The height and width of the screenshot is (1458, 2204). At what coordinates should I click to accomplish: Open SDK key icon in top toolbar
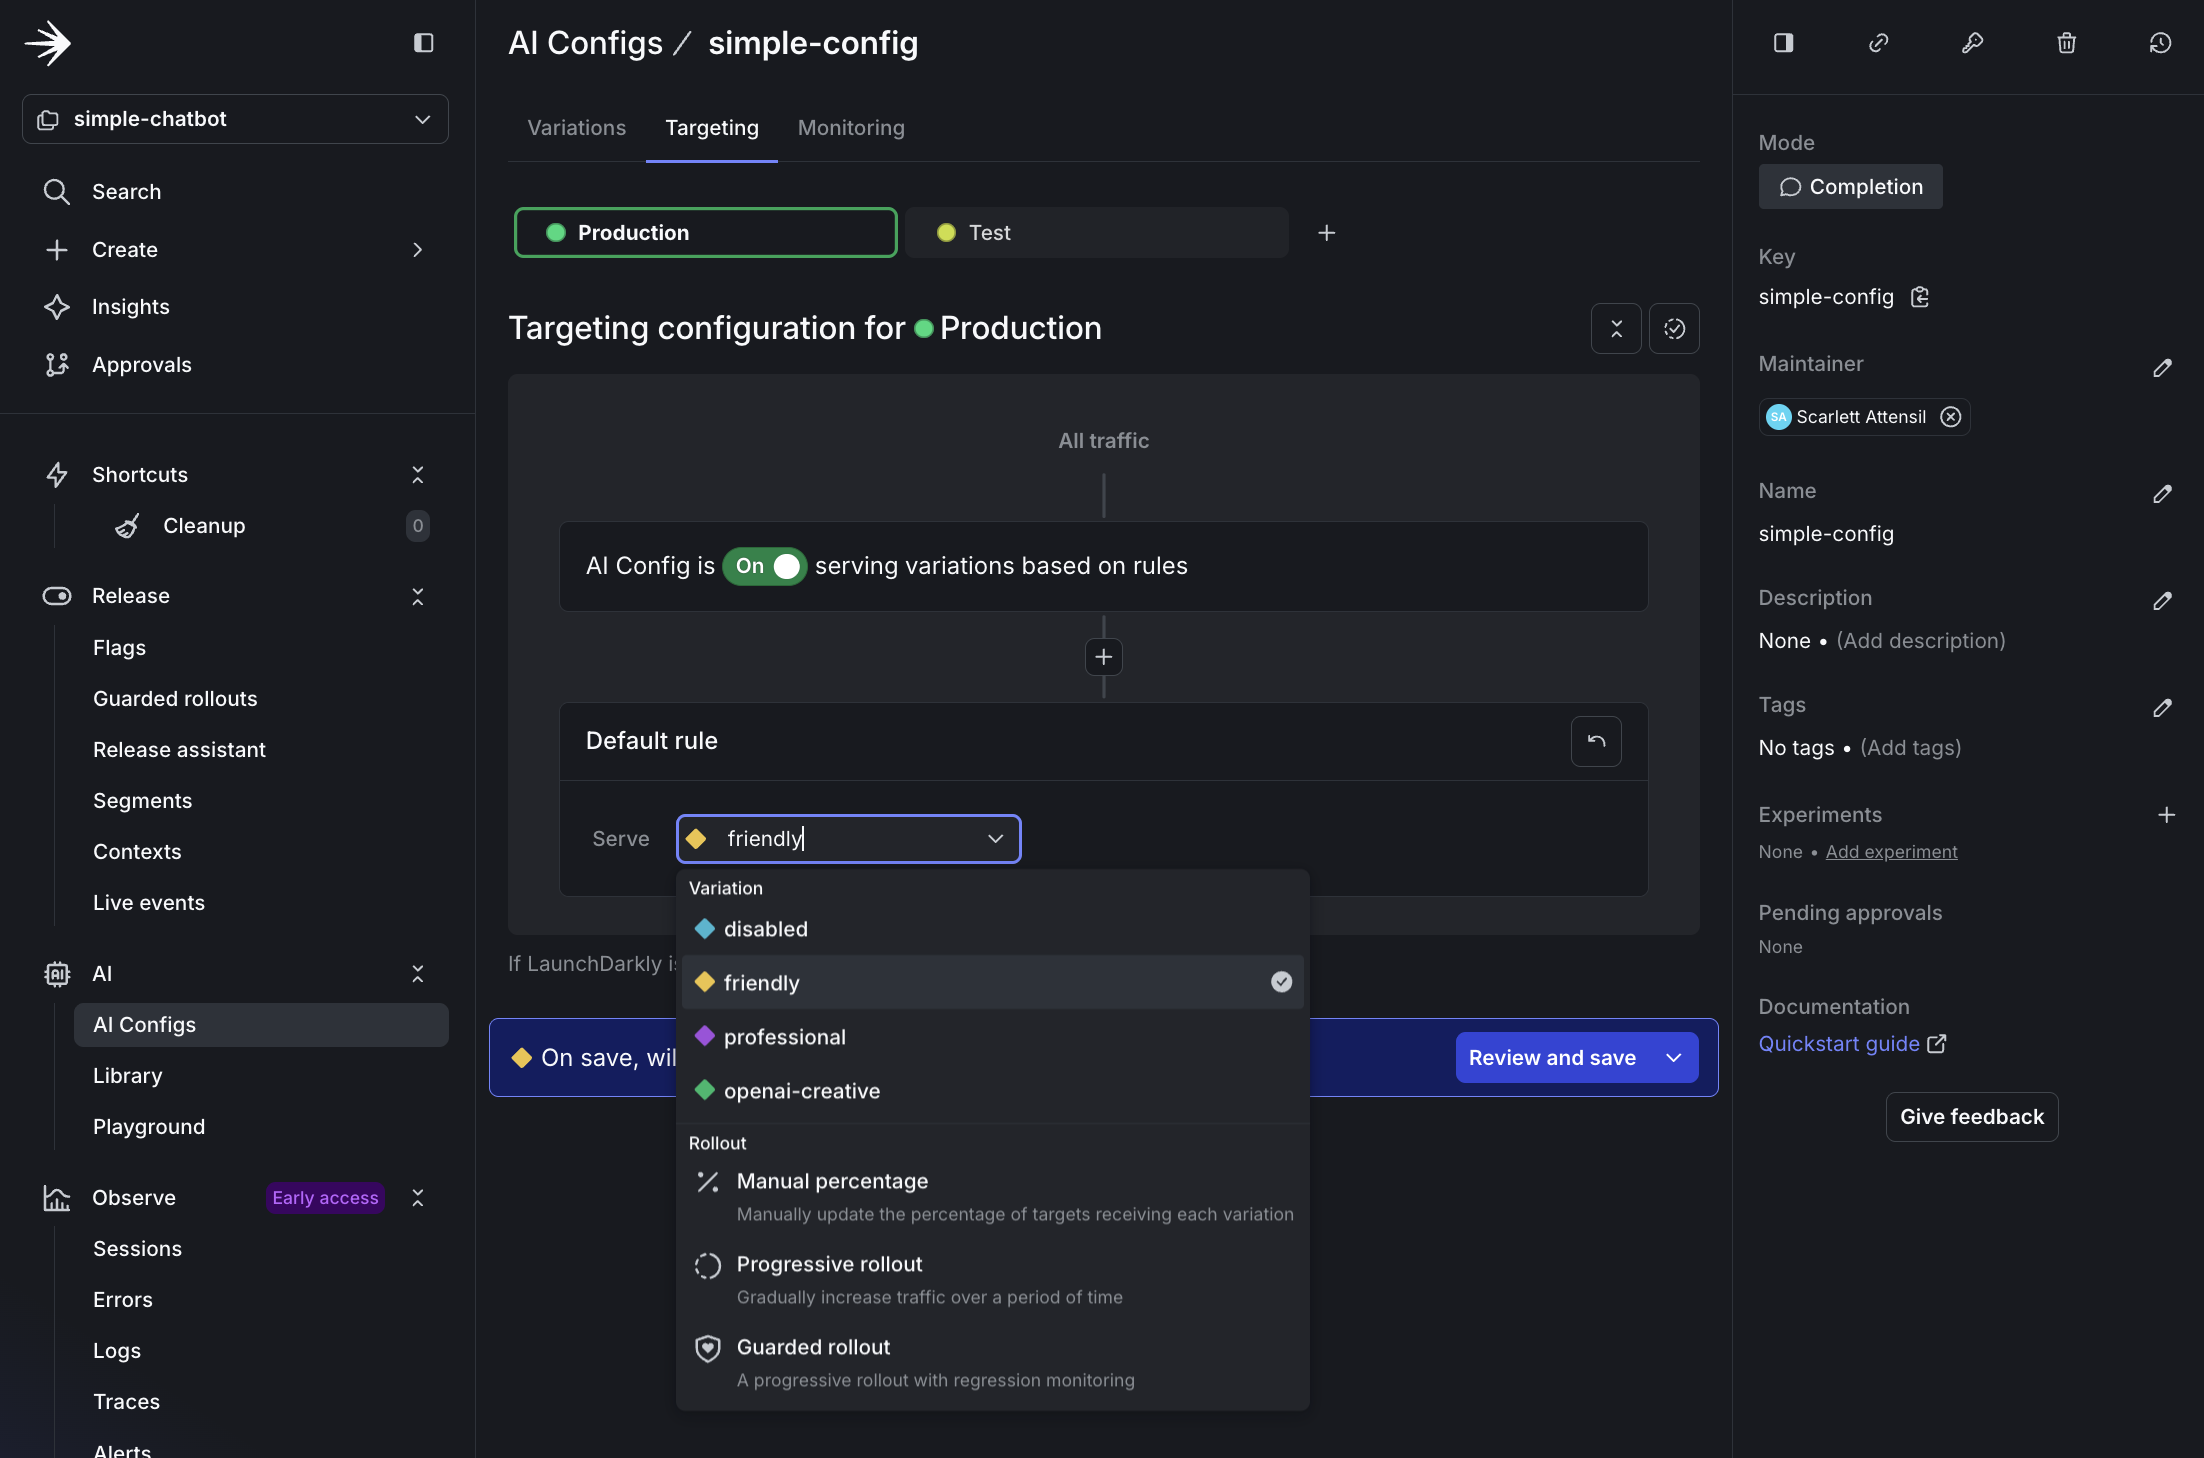1972,43
